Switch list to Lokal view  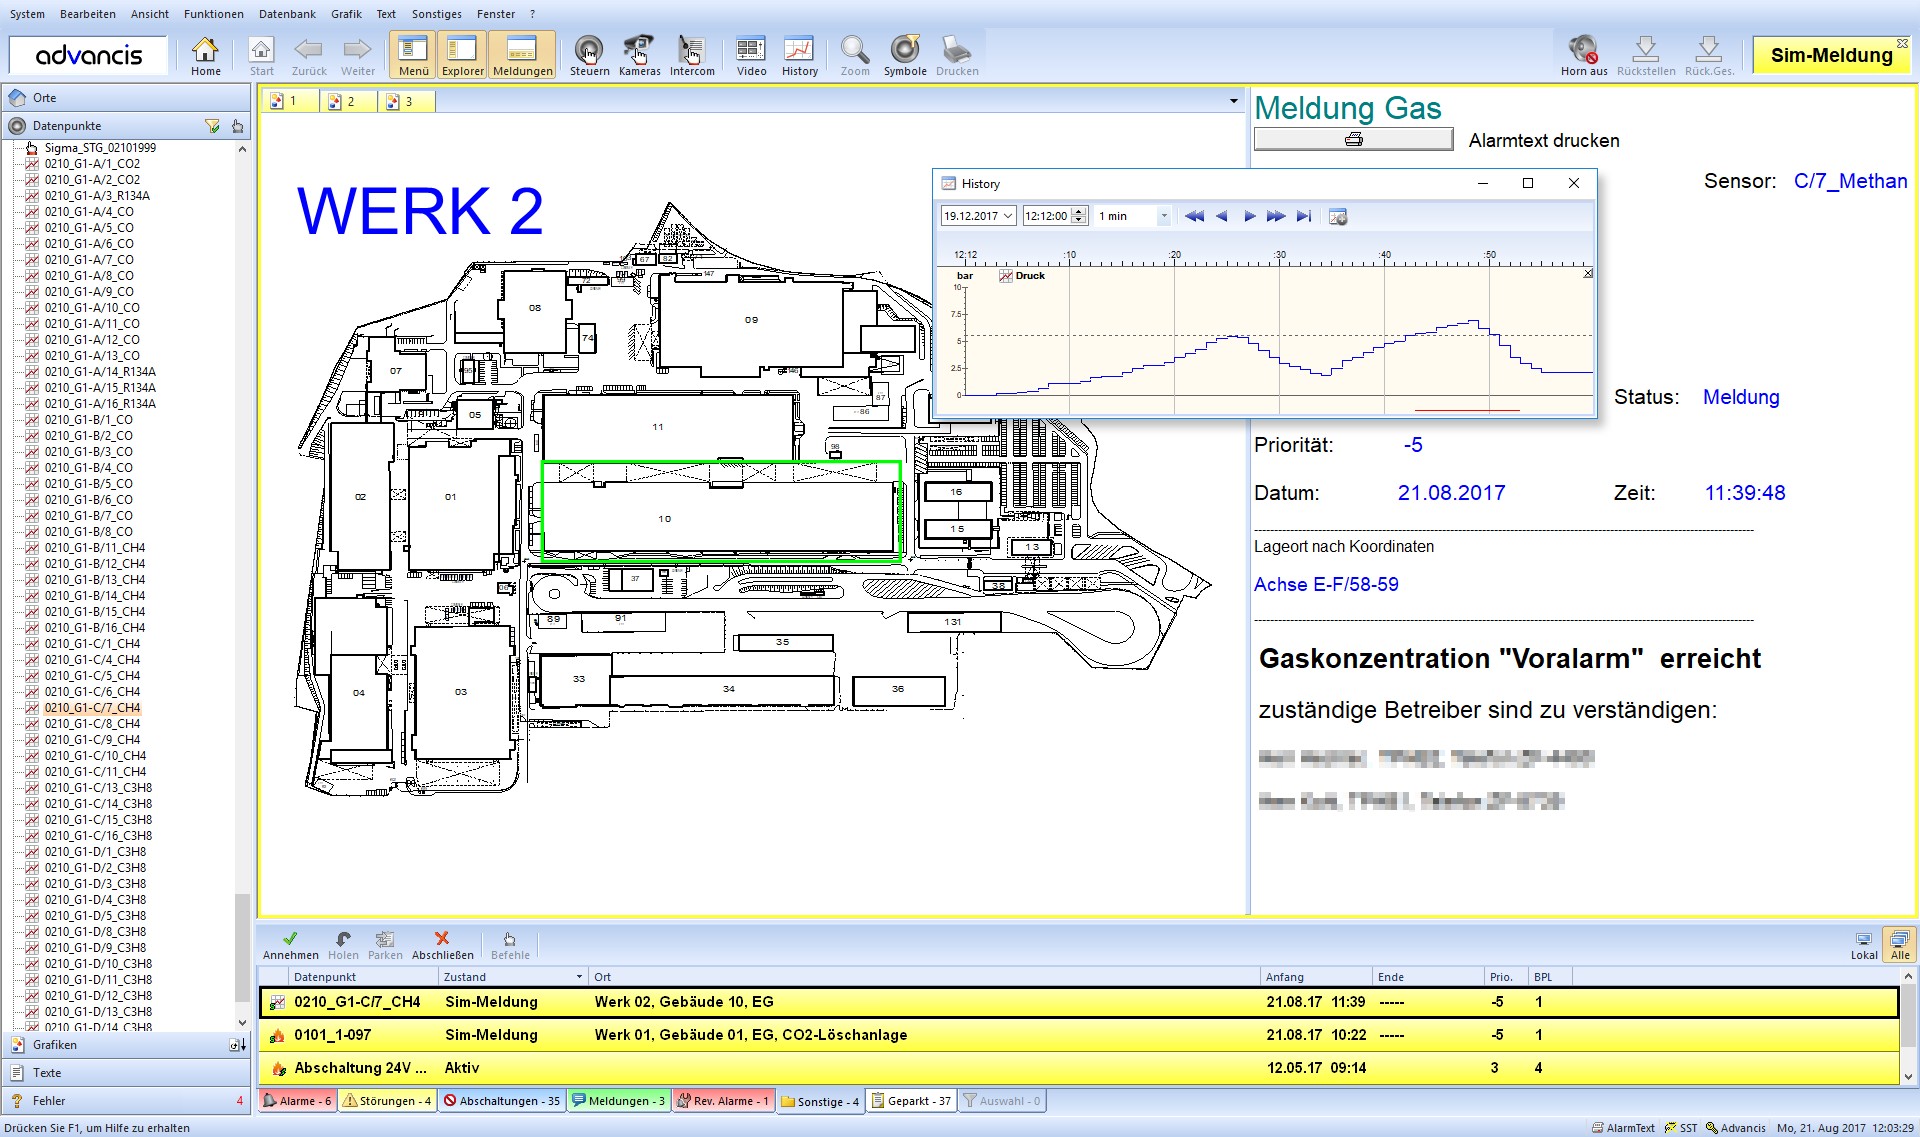click(1864, 945)
